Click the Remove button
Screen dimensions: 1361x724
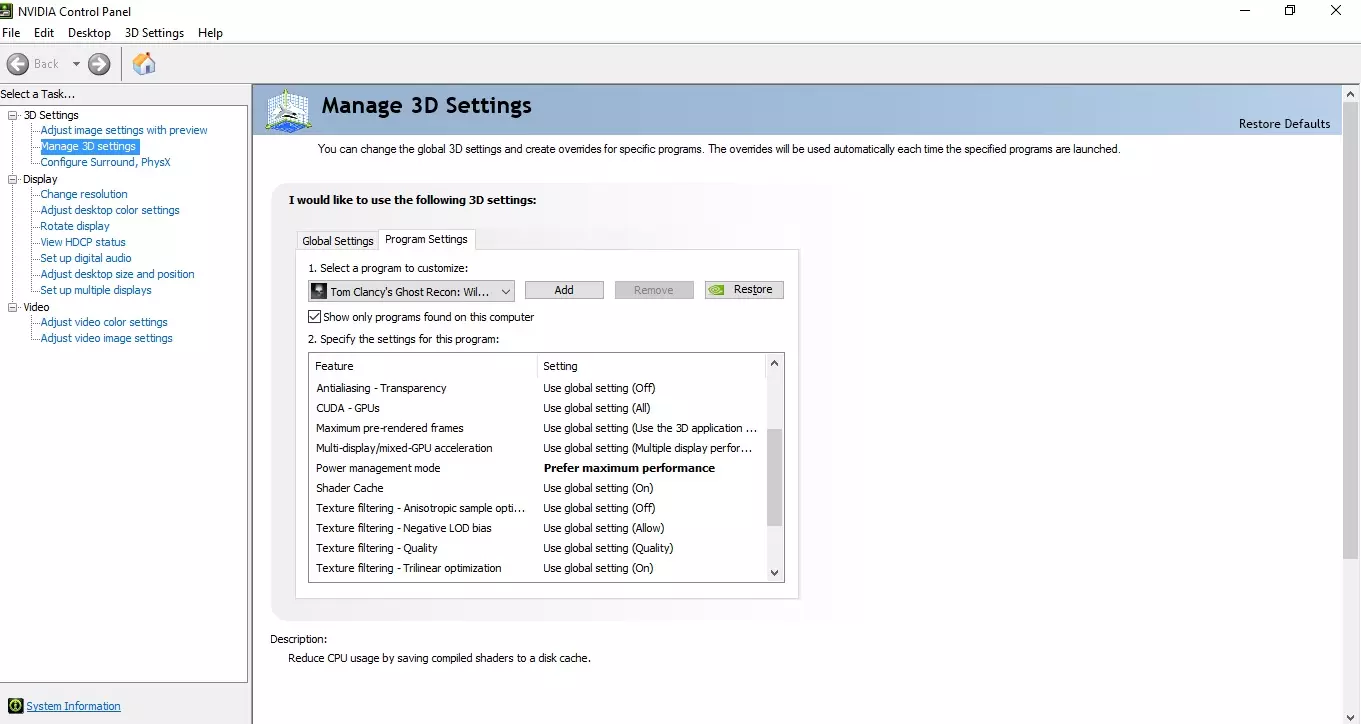[x=653, y=290]
